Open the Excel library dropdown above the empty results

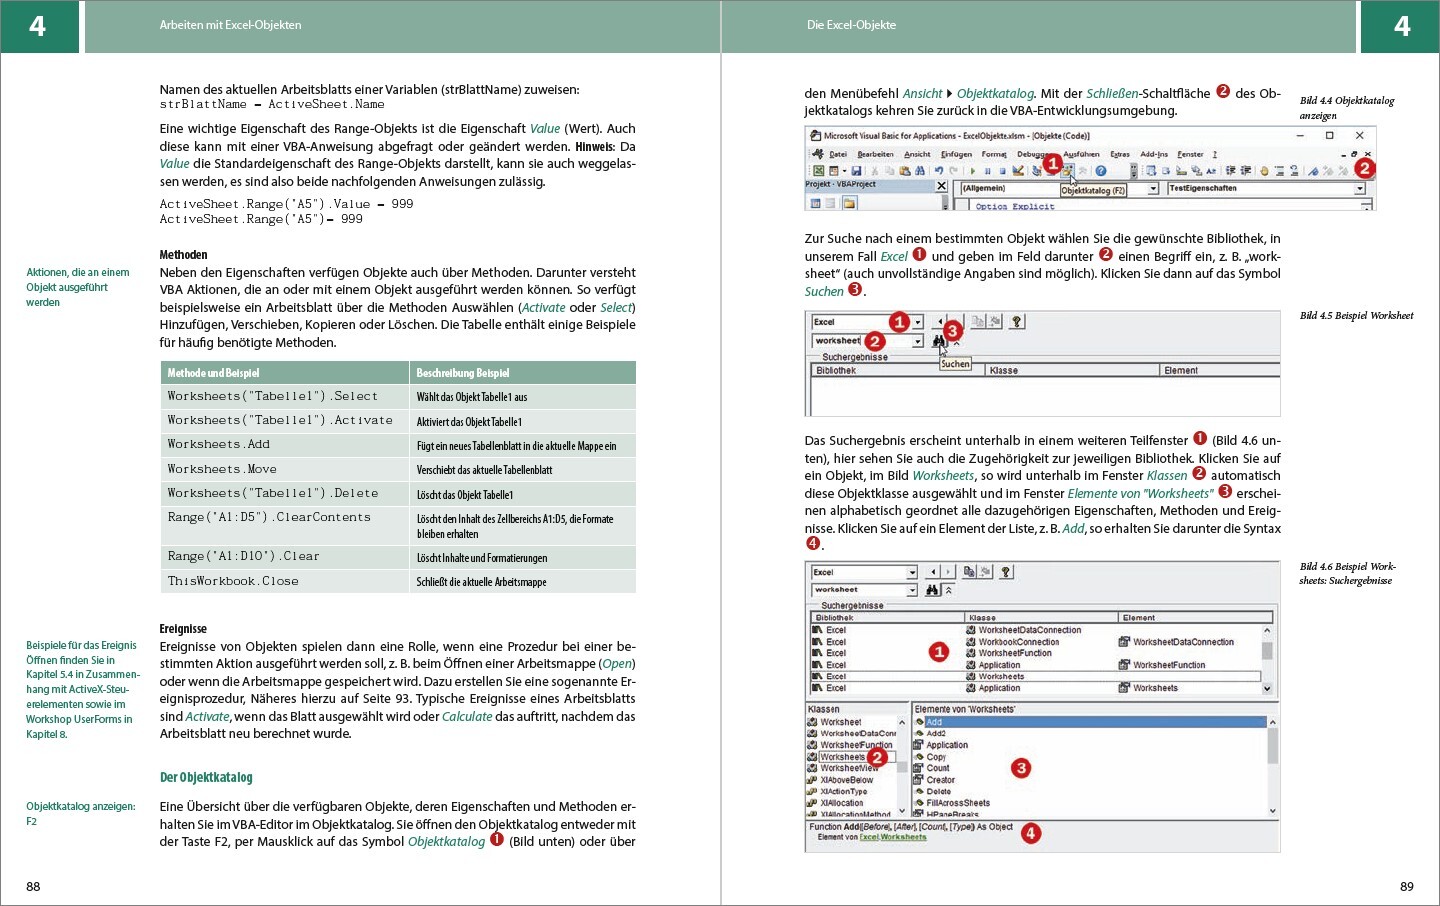point(917,322)
